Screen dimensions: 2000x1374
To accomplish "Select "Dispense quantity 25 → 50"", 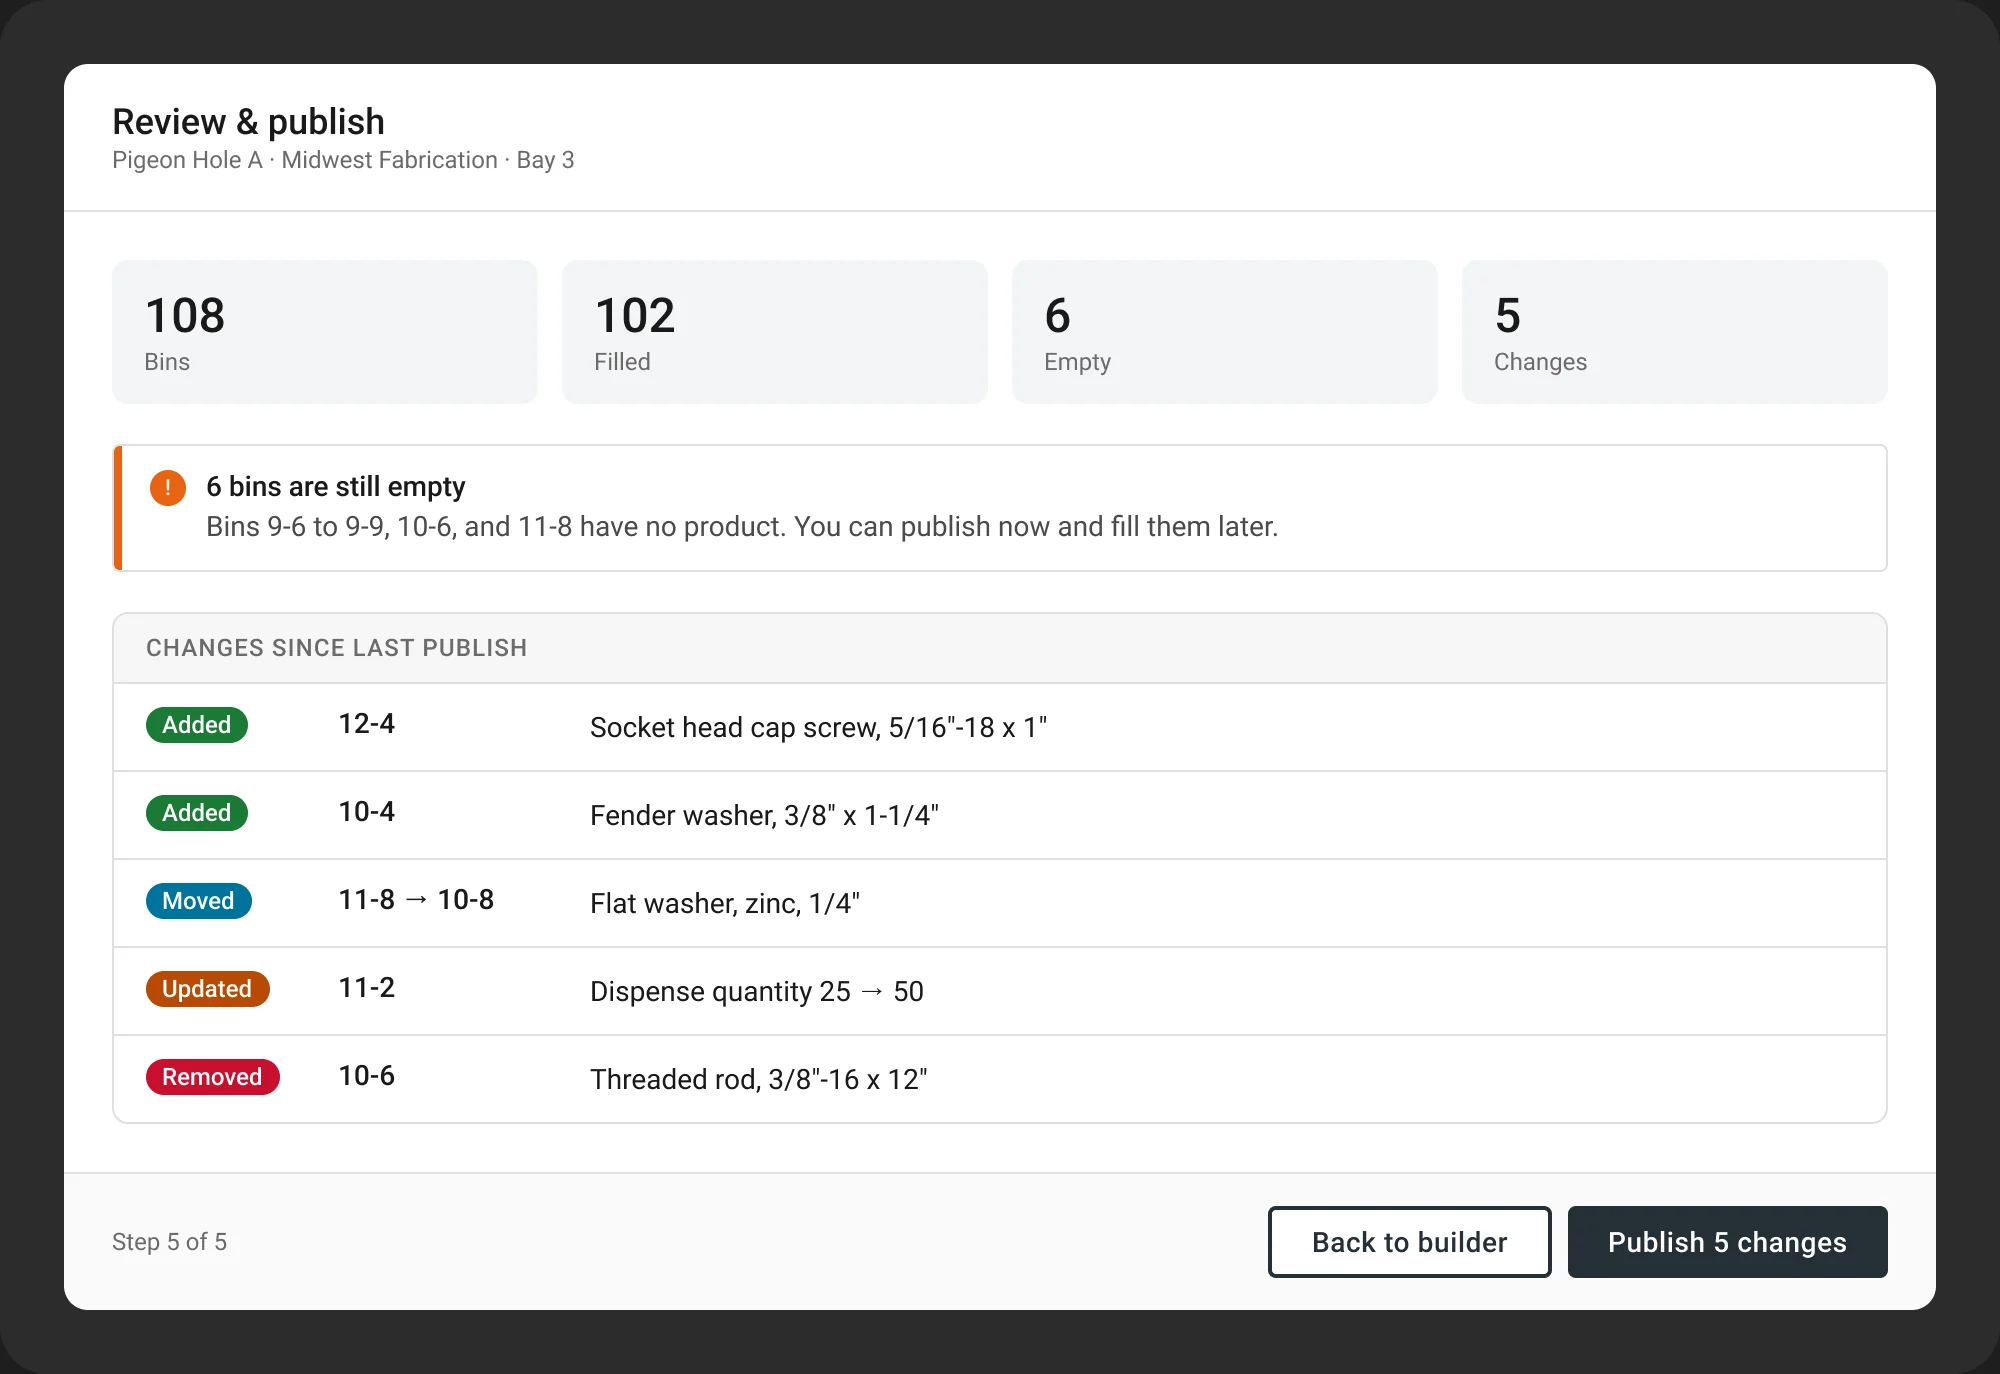I will coord(757,991).
